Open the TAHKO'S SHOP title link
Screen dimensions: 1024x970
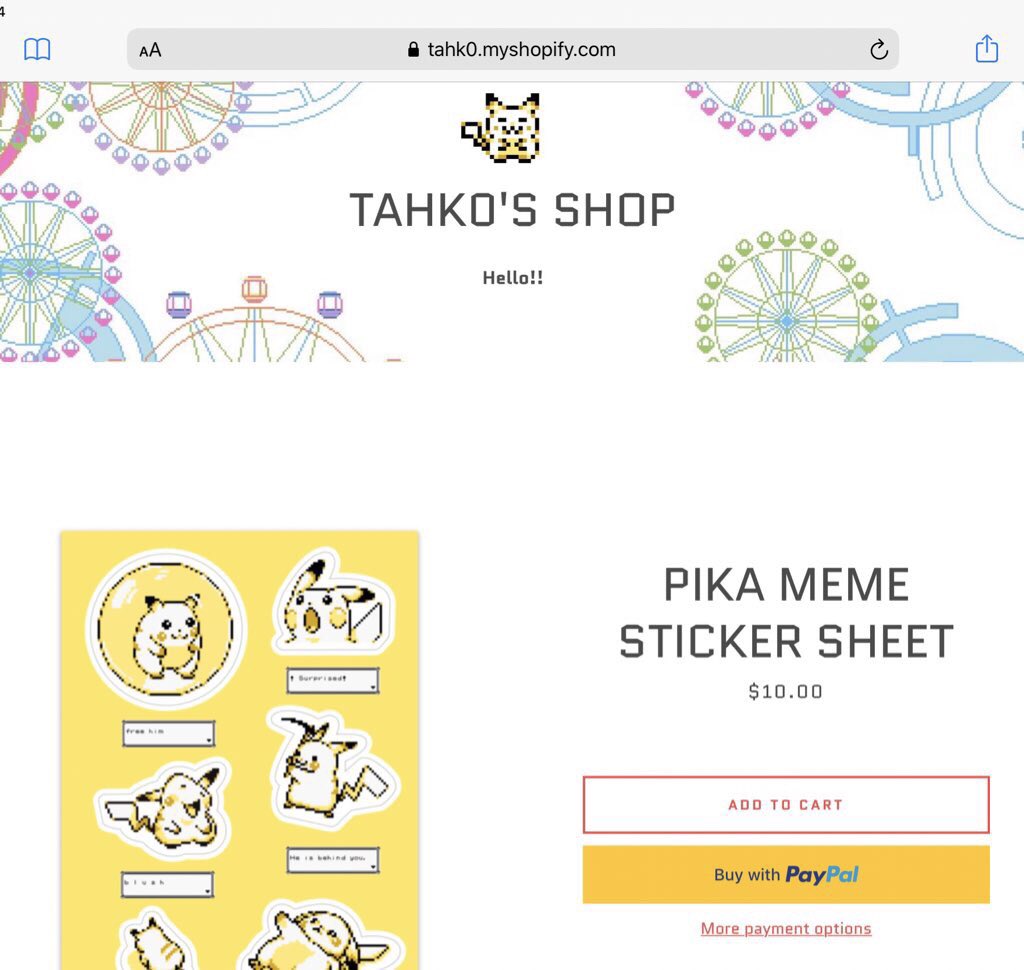[512, 210]
